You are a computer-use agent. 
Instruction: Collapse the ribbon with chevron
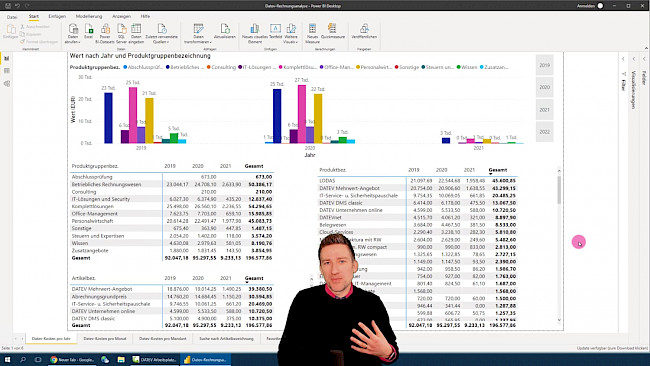(x=646, y=48)
